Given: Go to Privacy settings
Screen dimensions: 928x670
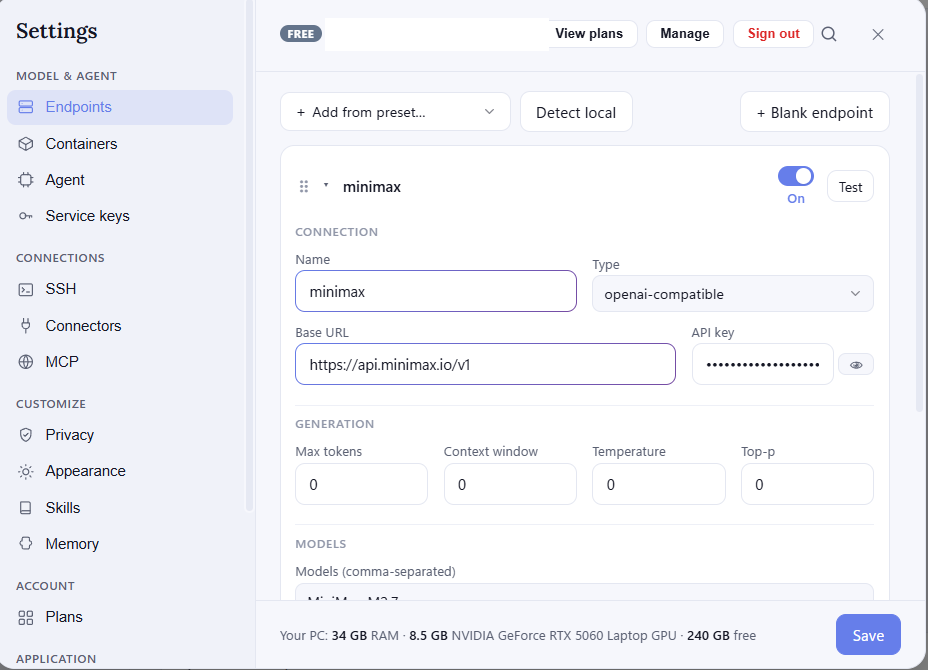Looking at the screenshot, I should pyautogui.click(x=120, y=435).
